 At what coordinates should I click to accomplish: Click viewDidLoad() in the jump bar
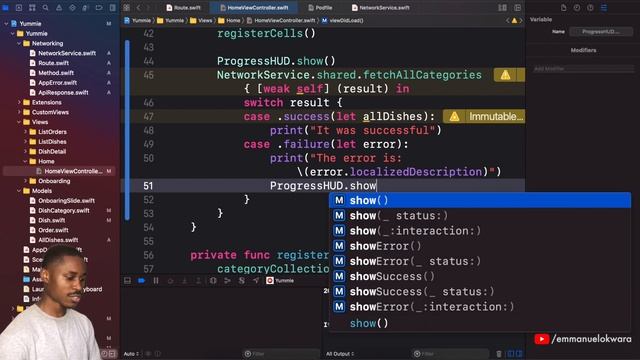tap(343, 20)
